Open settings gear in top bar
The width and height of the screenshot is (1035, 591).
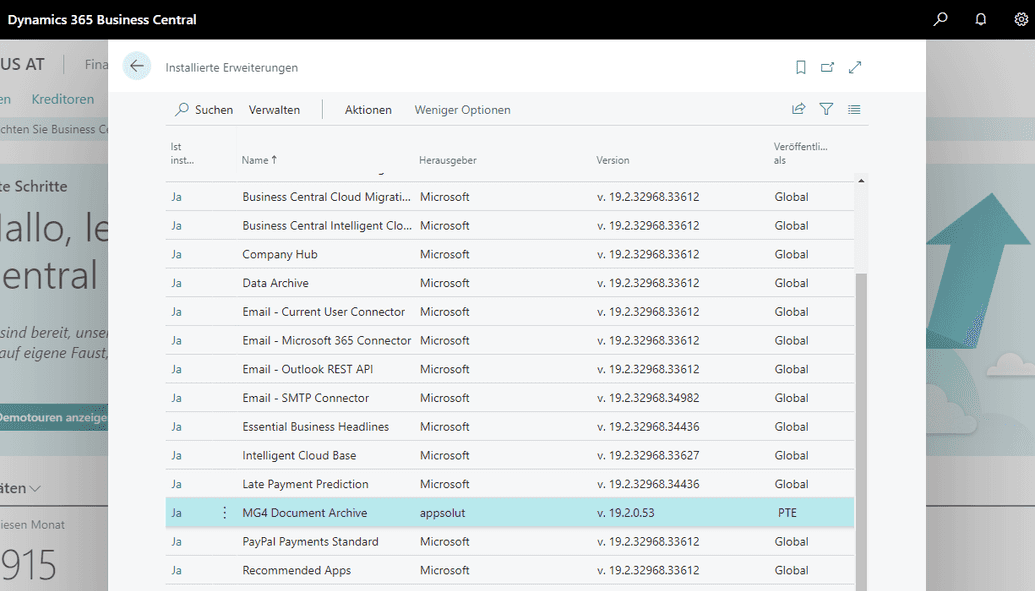[1021, 19]
